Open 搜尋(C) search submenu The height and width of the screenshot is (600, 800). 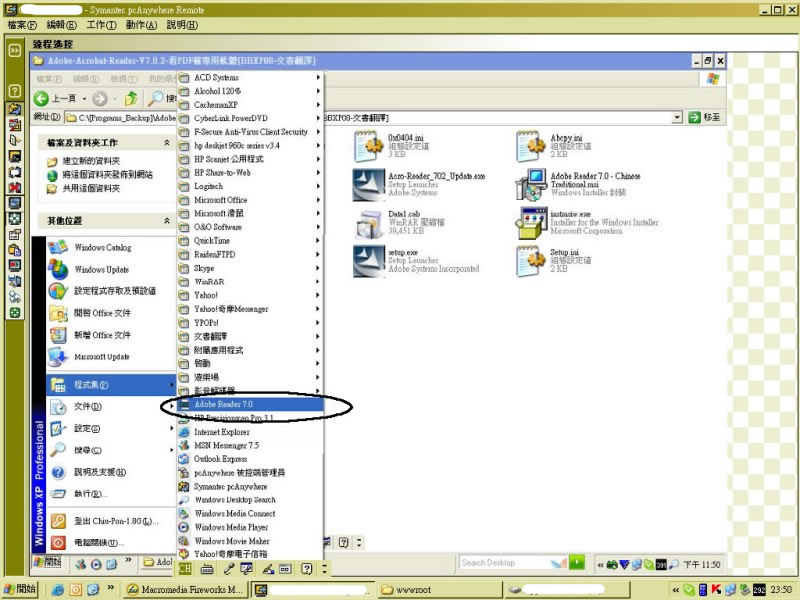click(x=110, y=451)
